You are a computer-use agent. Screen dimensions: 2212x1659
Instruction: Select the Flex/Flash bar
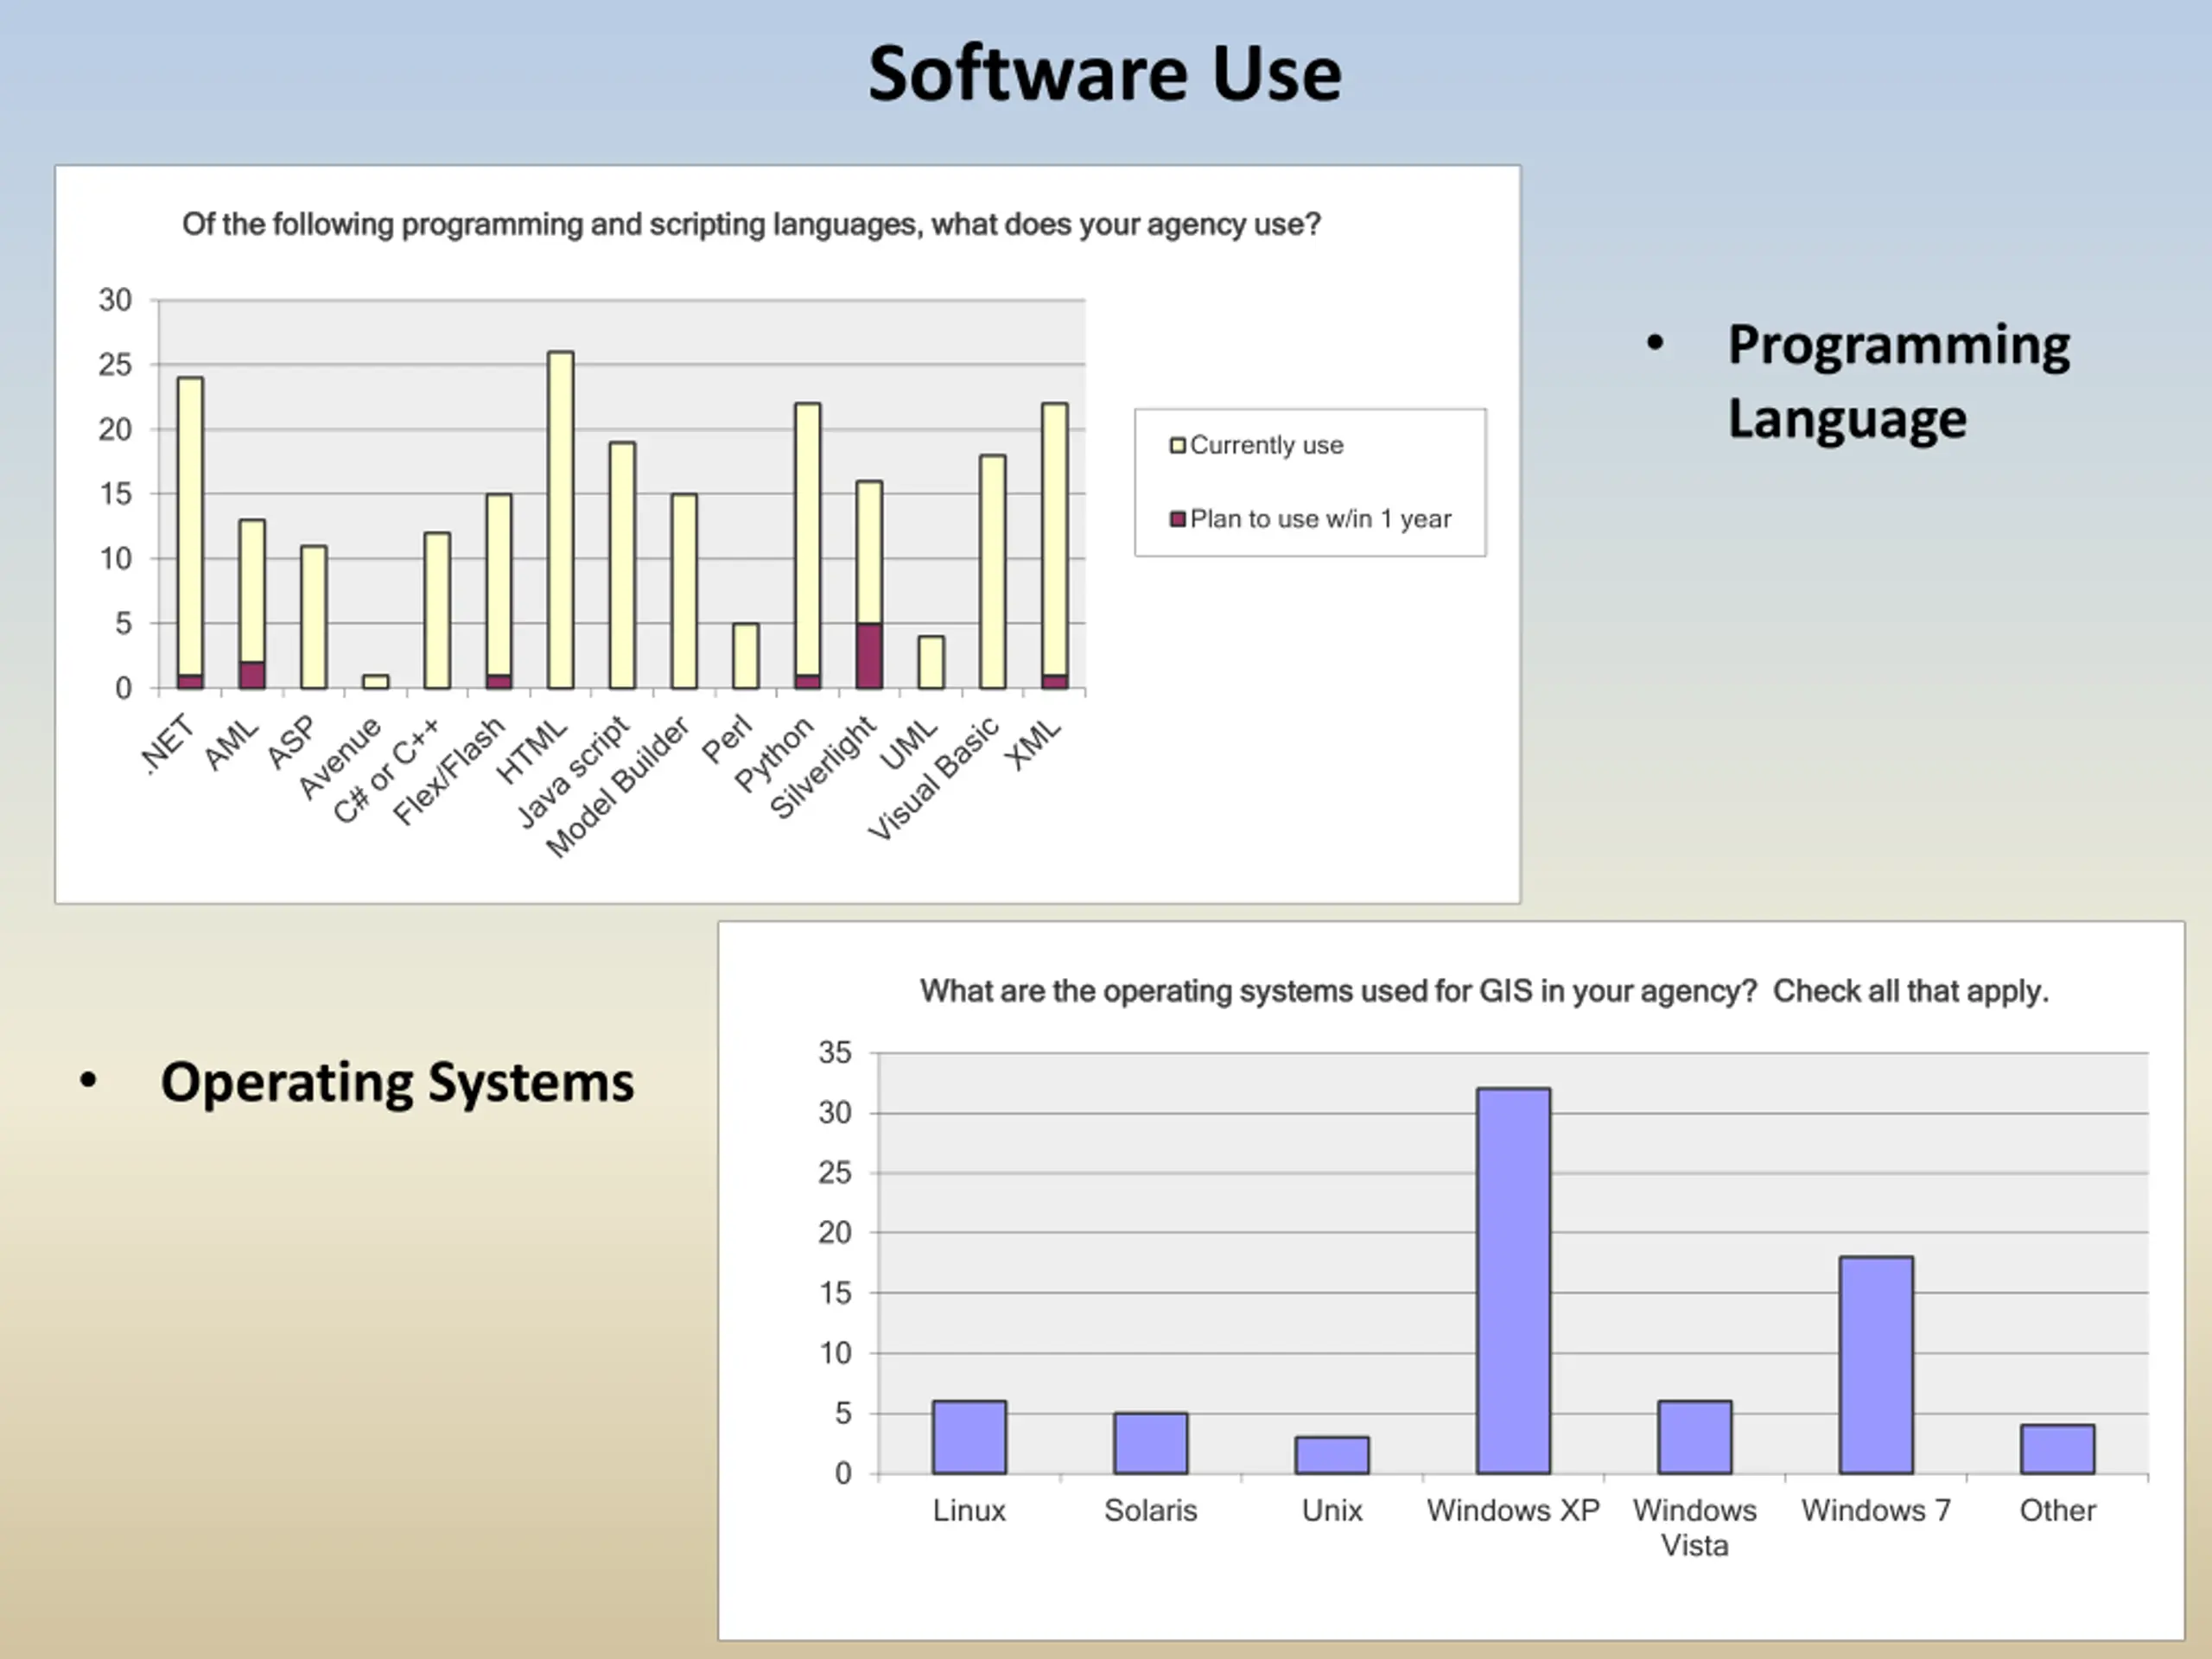click(499, 591)
